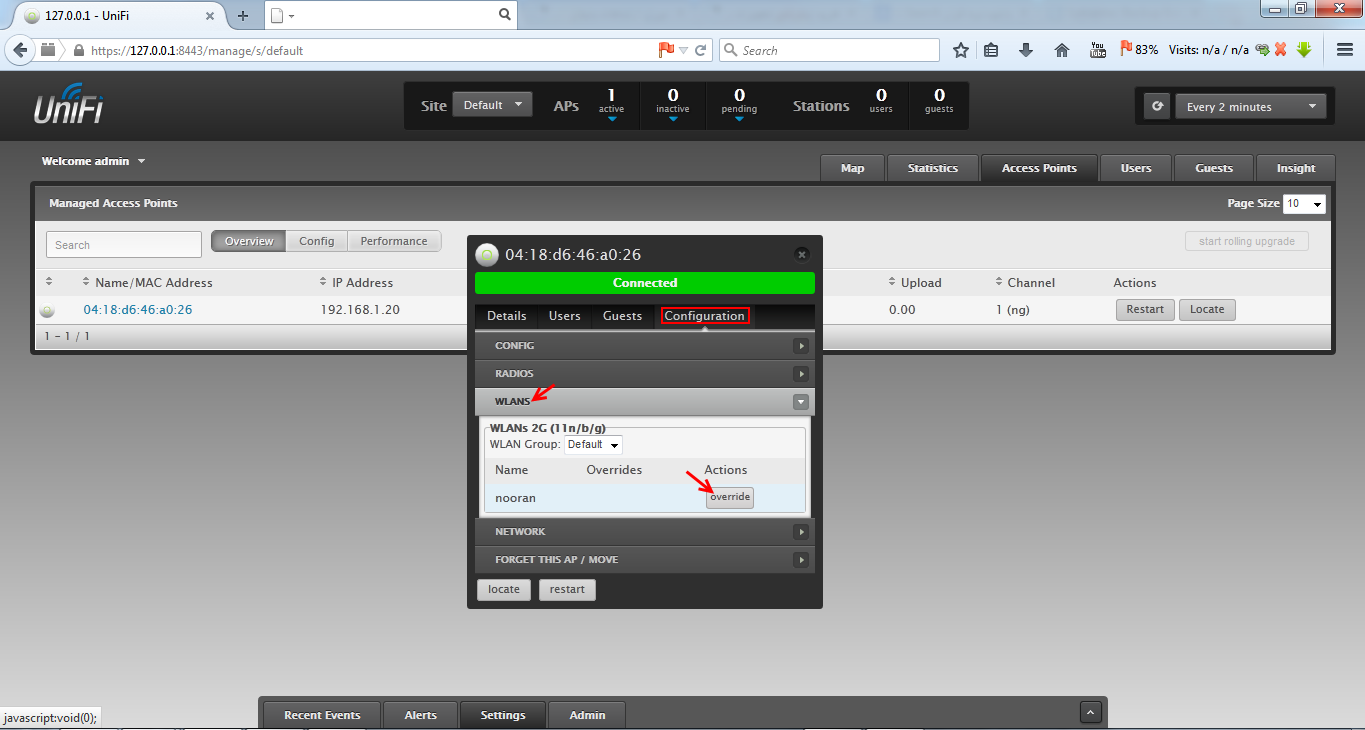Click the 83% flag rating indicator
1365x730 pixels.
pyautogui.click(x=1139, y=49)
